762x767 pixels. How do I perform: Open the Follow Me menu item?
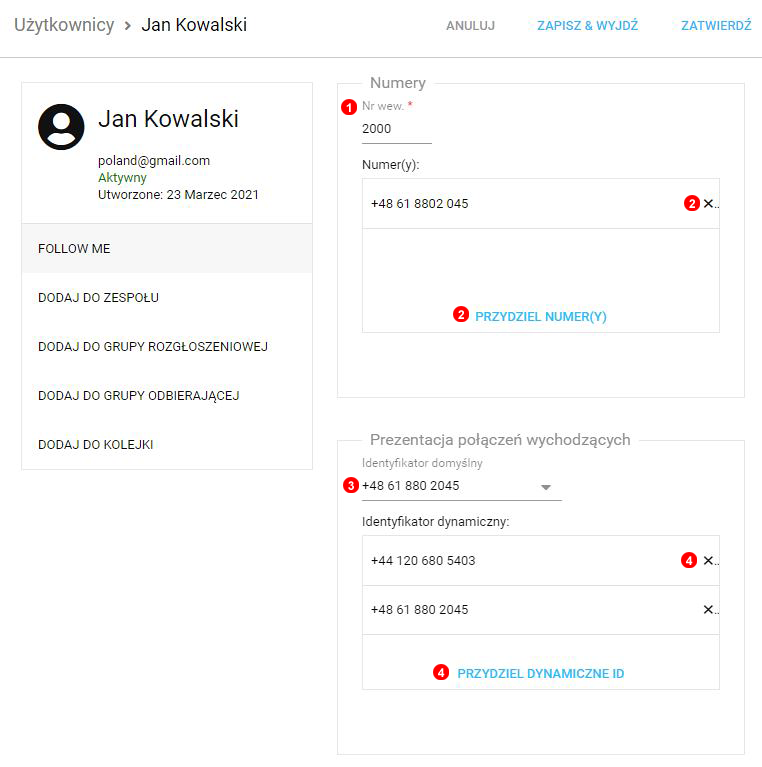point(167,249)
